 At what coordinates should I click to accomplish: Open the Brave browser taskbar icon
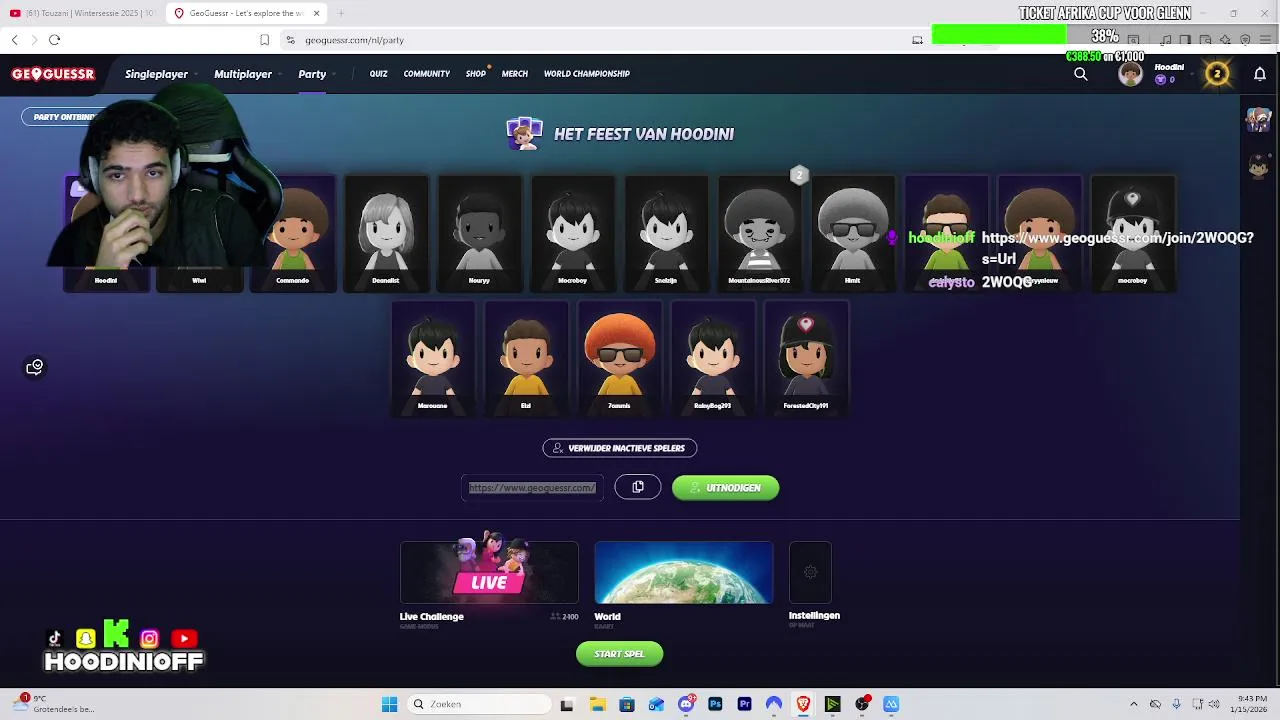point(803,705)
